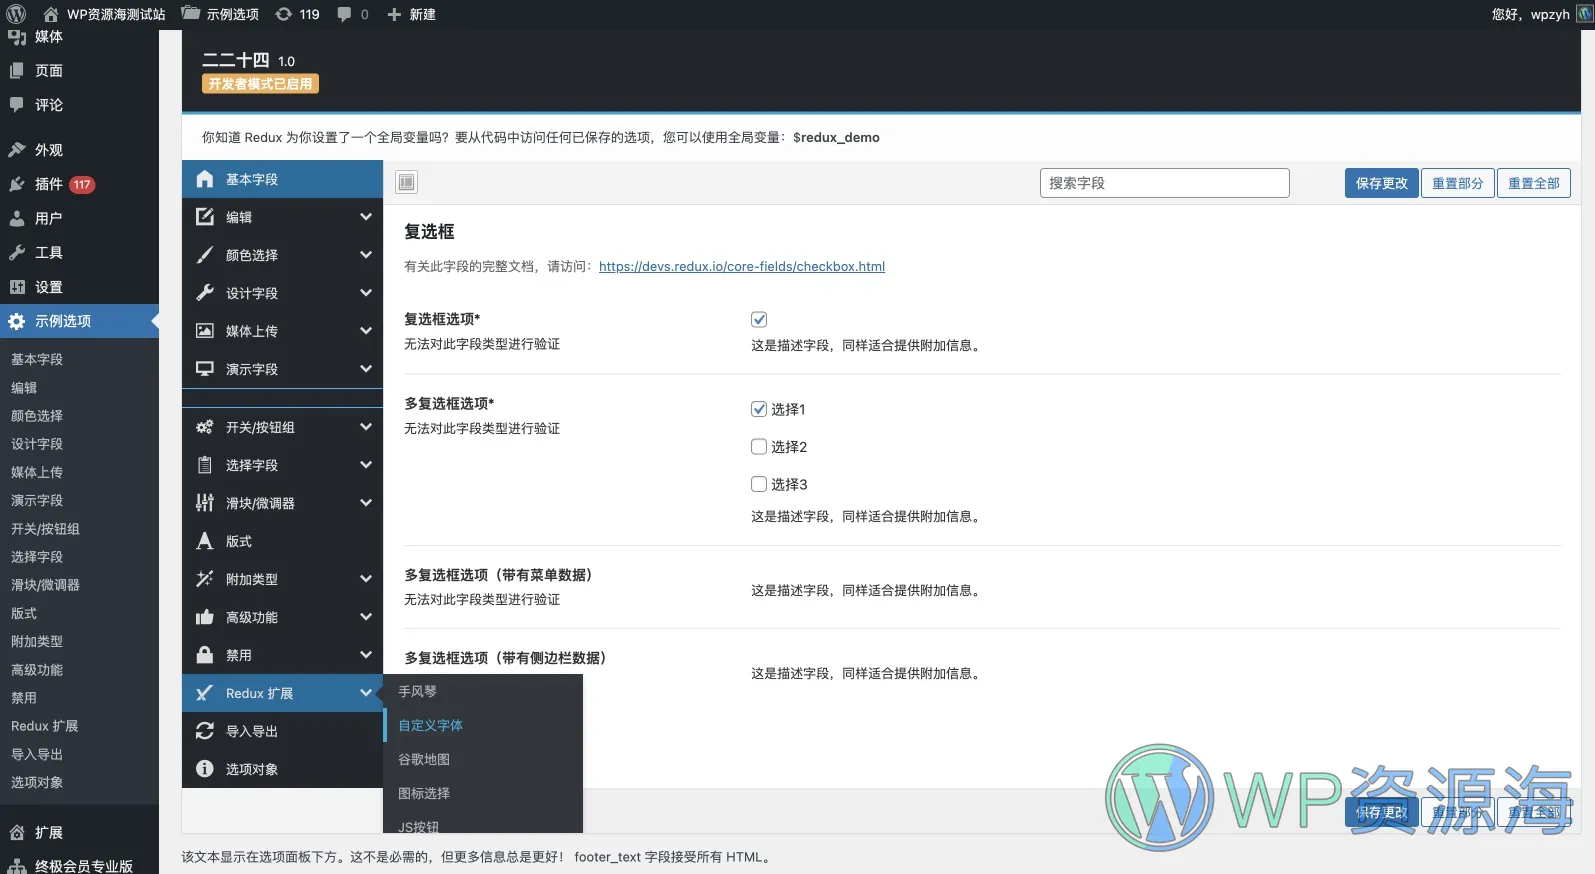Image resolution: width=1595 pixels, height=874 pixels.
Task: Open 滑块/微调器 in WordPress left submenu
Action: point(45,585)
